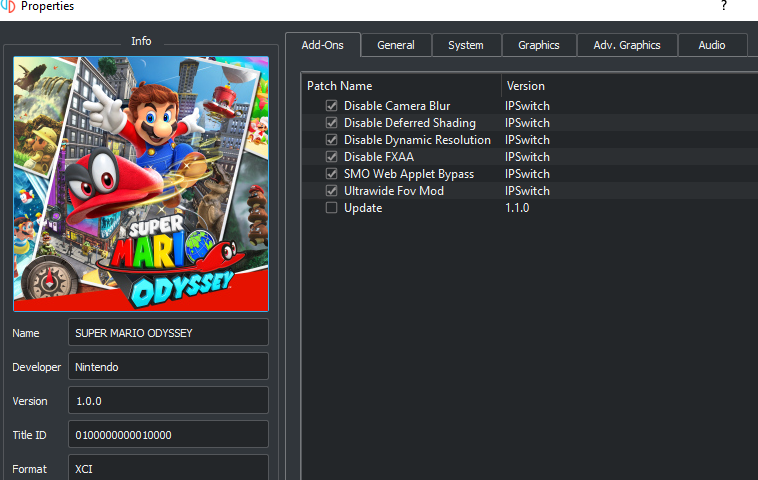Viewport: 758px width, 480px height.
Task: Click the Format field showing XCI
Action: (x=168, y=468)
